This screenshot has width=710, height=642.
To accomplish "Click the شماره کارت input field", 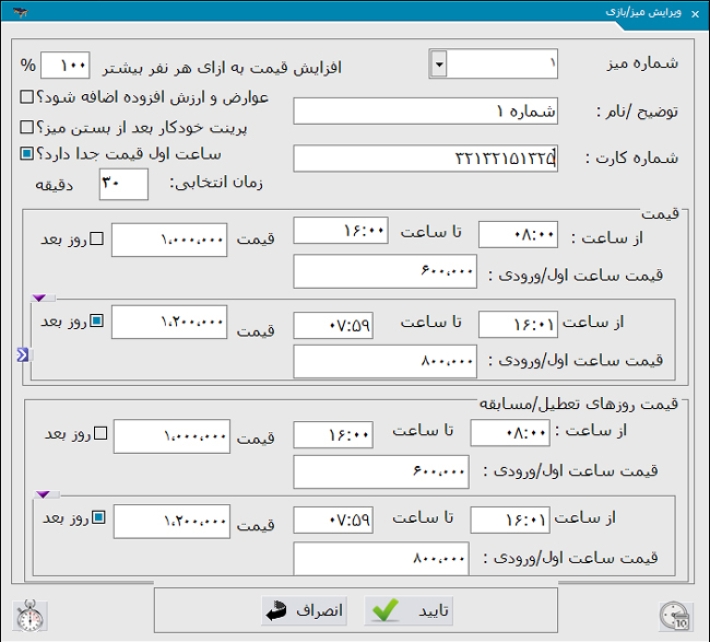I will (x=425, y=159).
